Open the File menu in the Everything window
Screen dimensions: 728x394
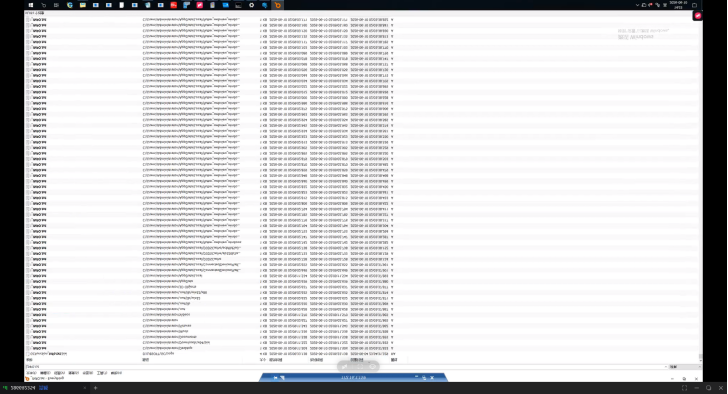point(31,373)
